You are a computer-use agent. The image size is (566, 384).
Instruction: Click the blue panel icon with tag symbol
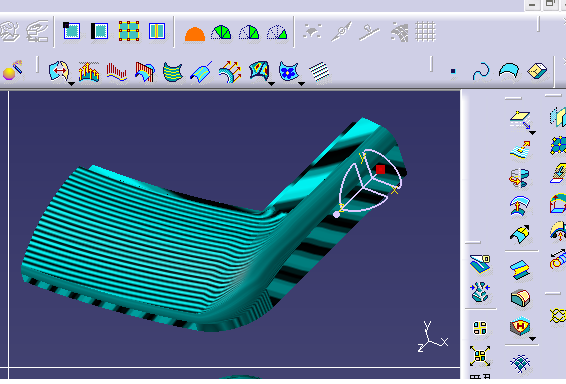click(480, 263)
